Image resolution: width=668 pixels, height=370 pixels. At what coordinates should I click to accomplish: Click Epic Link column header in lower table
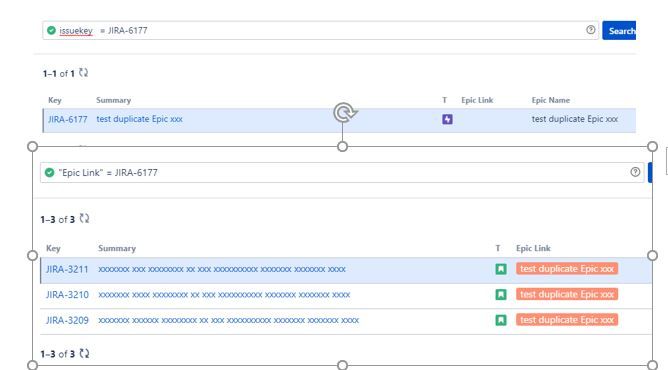tap(533, 248)
